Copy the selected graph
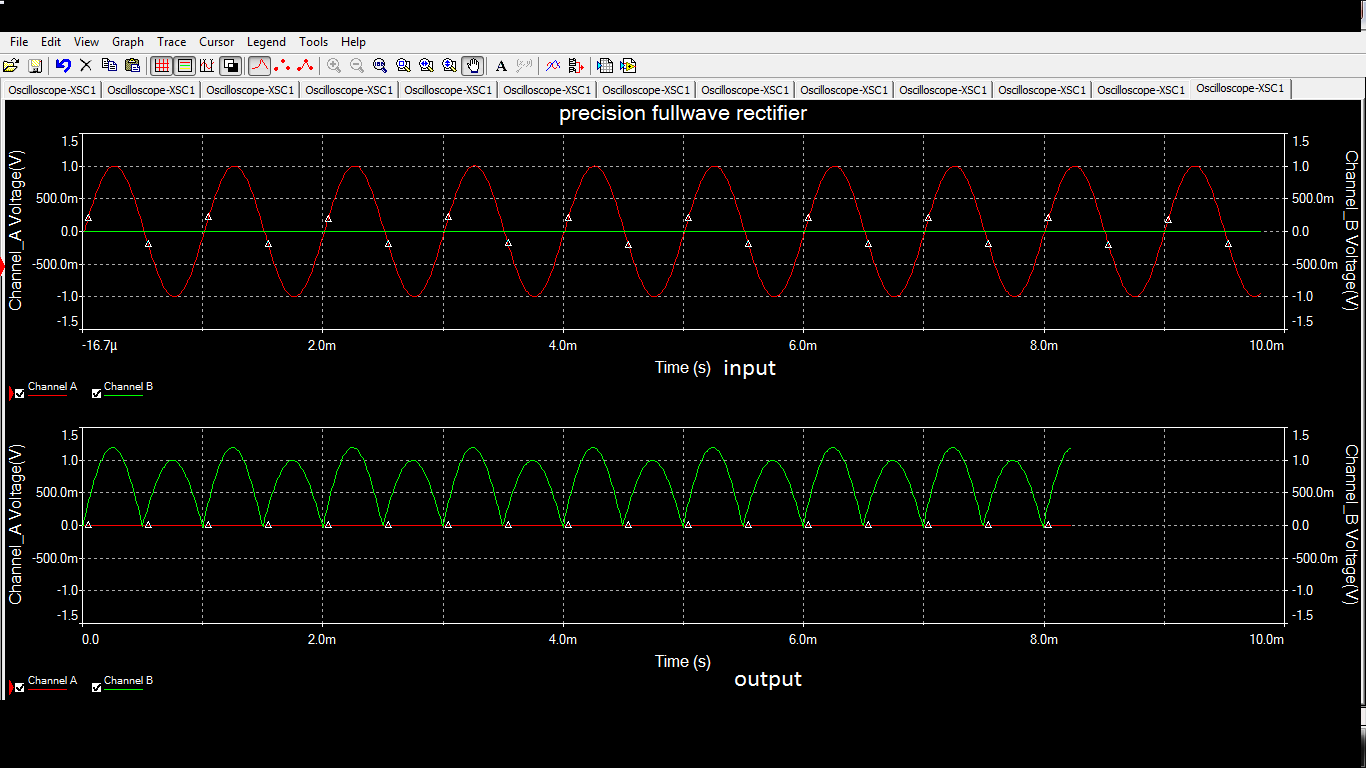The image size is (1366, 768). click(x=110, y=66)
